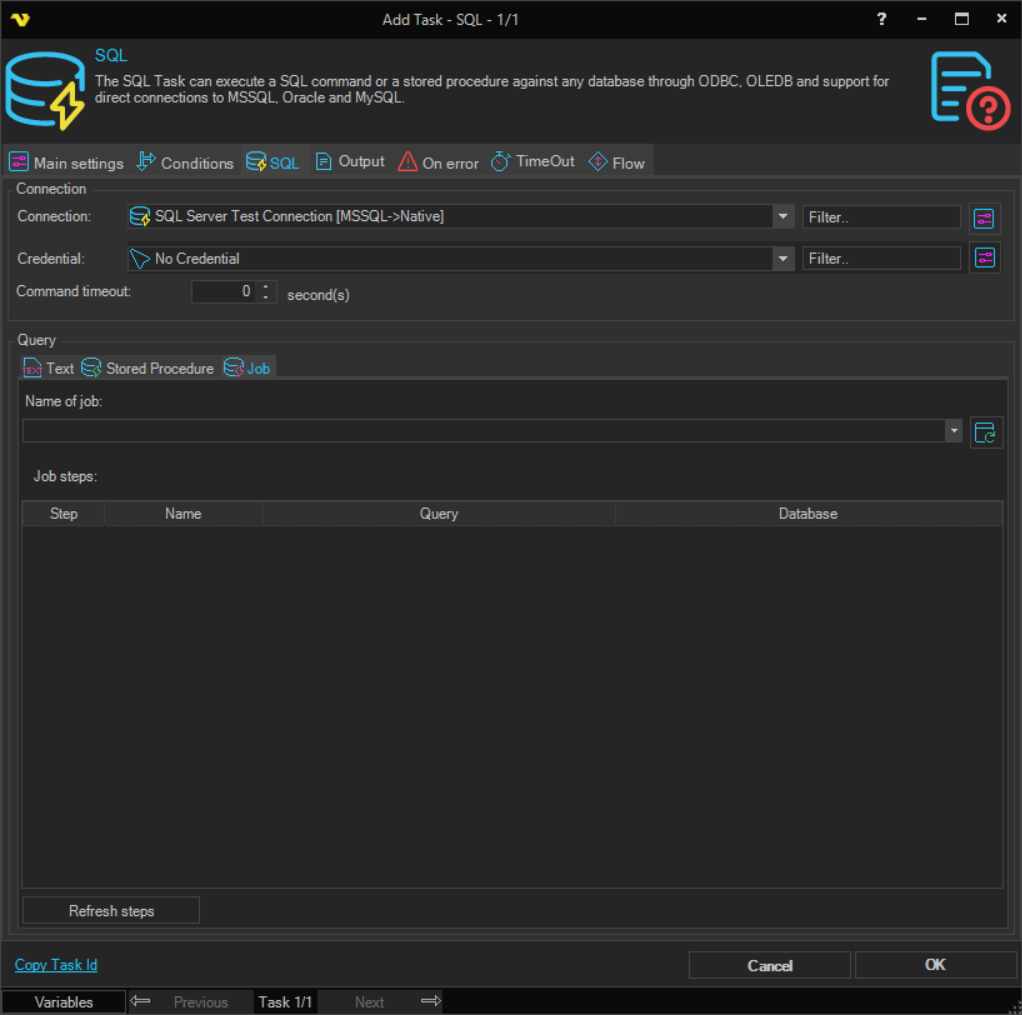Image resolution: width=1022 pixels, height=1015 pixels.
Task: Open connection settings icon beside Connection filter
Action: tap(985, 217)
